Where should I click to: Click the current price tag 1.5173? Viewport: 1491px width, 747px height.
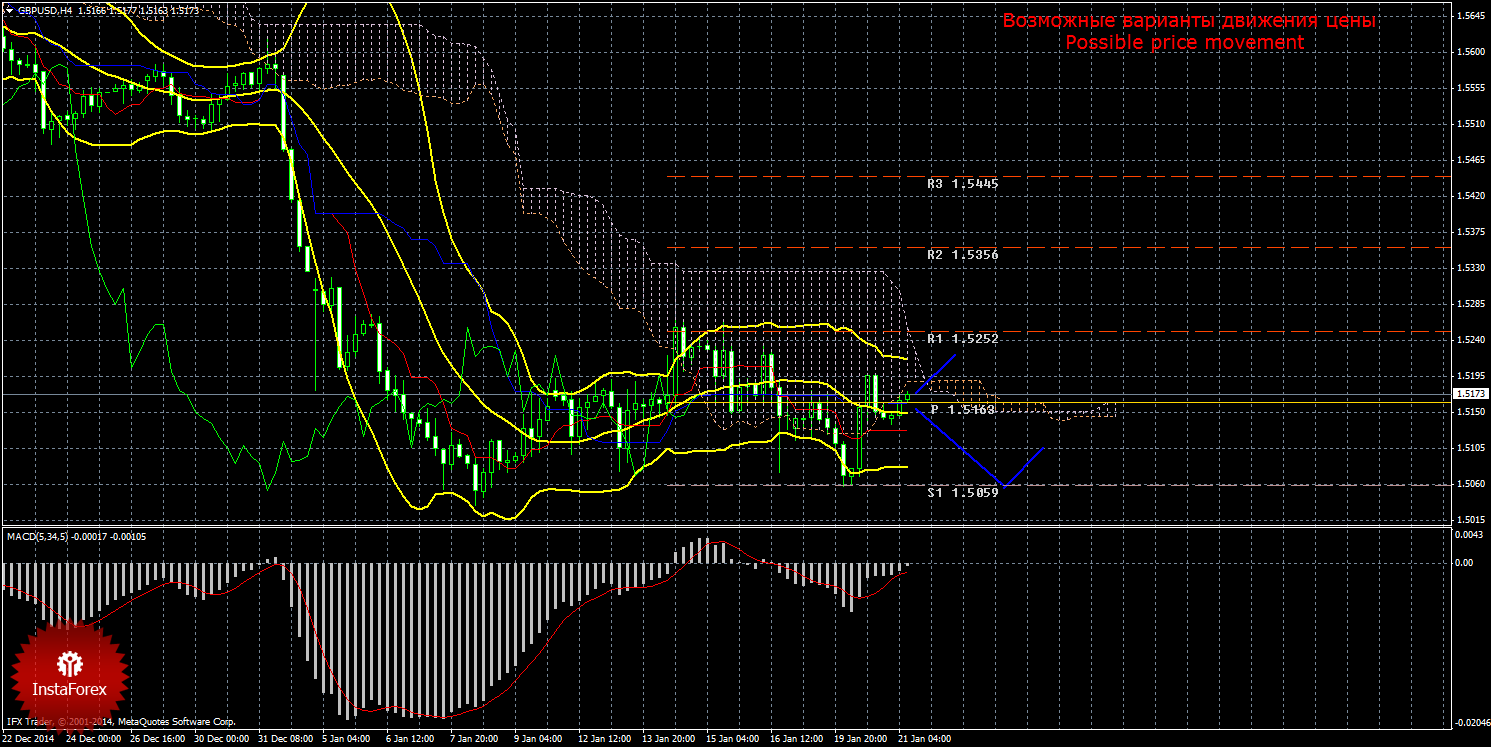1470,394
